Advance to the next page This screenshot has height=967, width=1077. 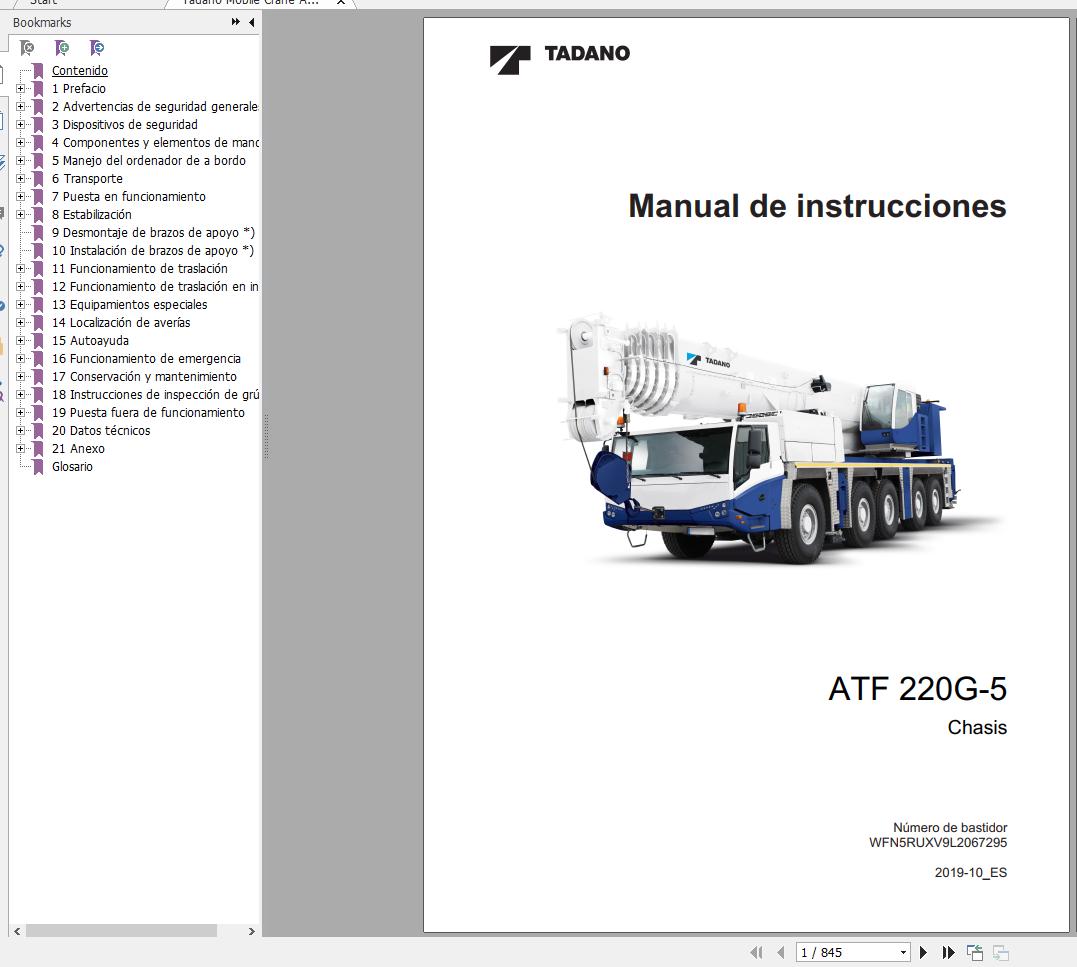pyautogui.click(x=923, y=951)
